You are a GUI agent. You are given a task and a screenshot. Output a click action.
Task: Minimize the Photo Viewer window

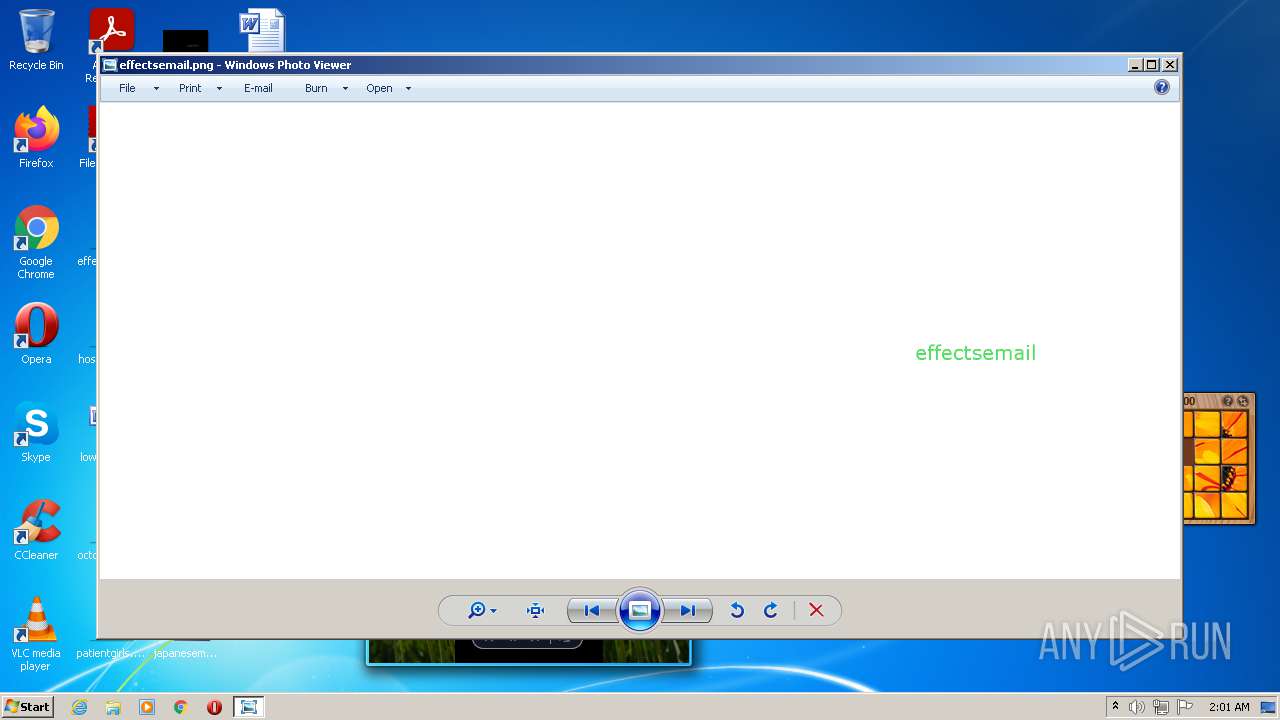1135,65
